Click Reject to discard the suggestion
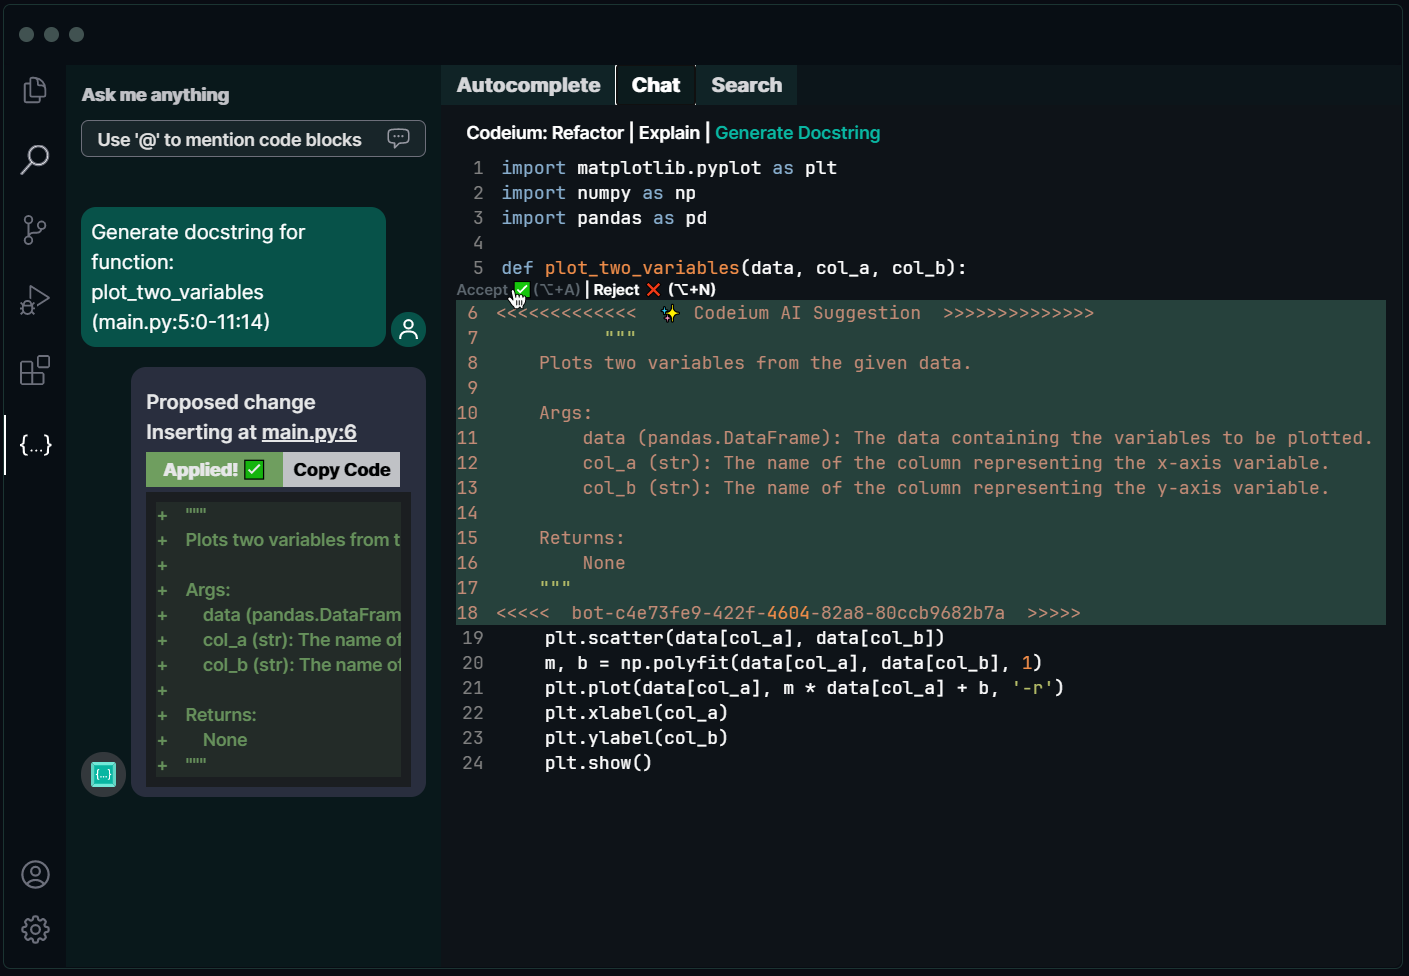 [x=616, y=289]
